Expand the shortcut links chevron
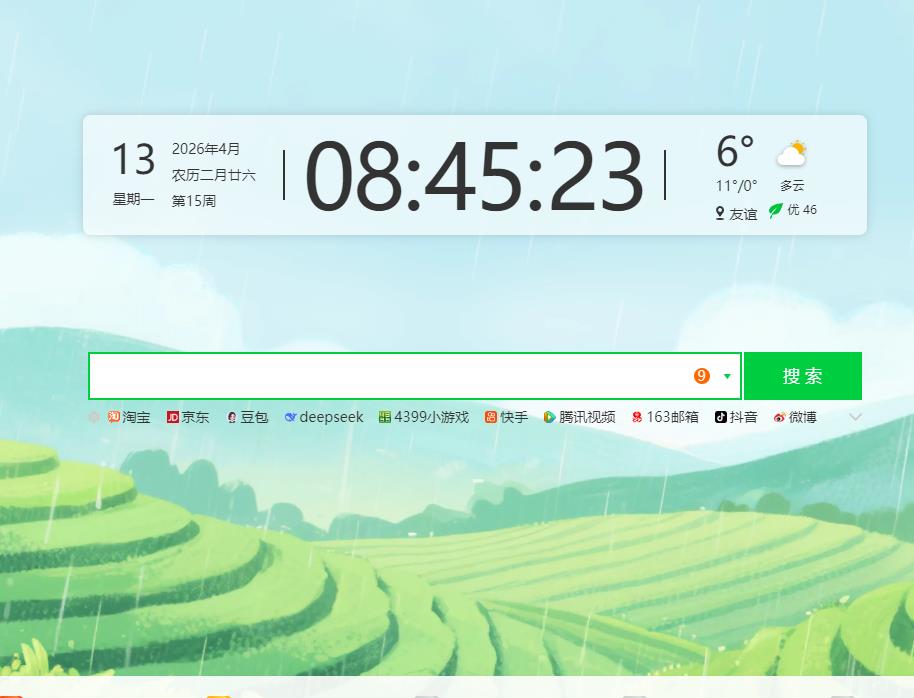Image resolution: width=914 pixels, height=698 pixels. click(x=855, y=417)
